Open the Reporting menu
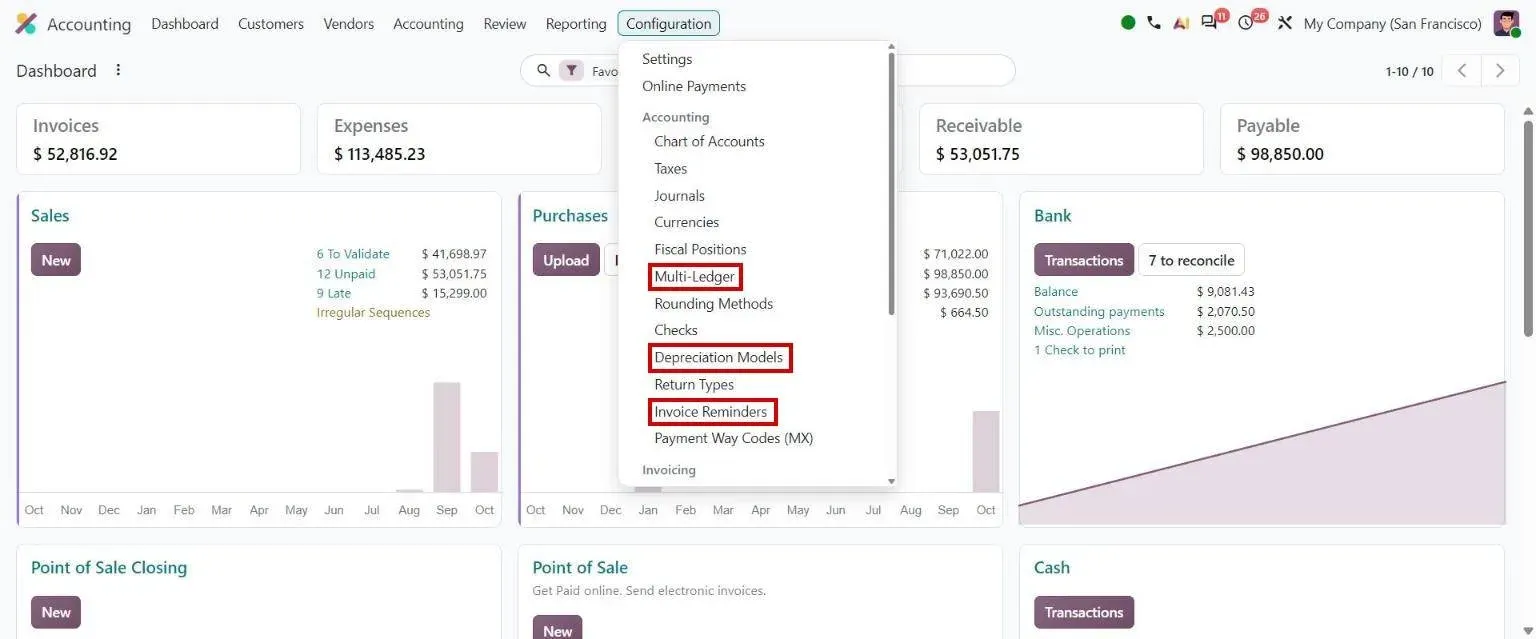Viewport: 1536px width, 639px height. click(x=576, y=23)
